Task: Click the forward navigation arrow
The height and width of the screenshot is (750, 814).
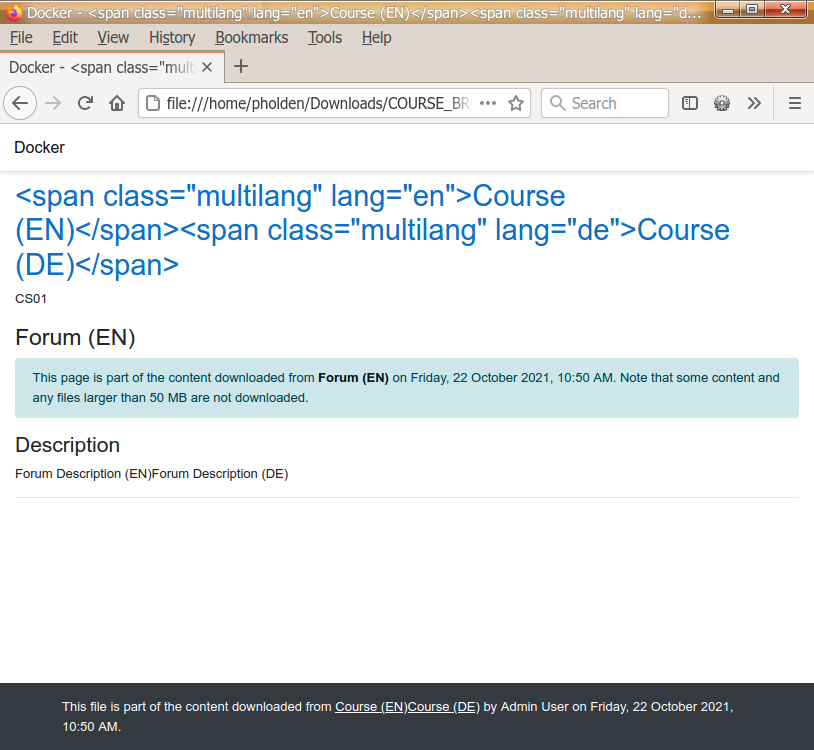Action: pyautogui.click(x=53, y=103)
